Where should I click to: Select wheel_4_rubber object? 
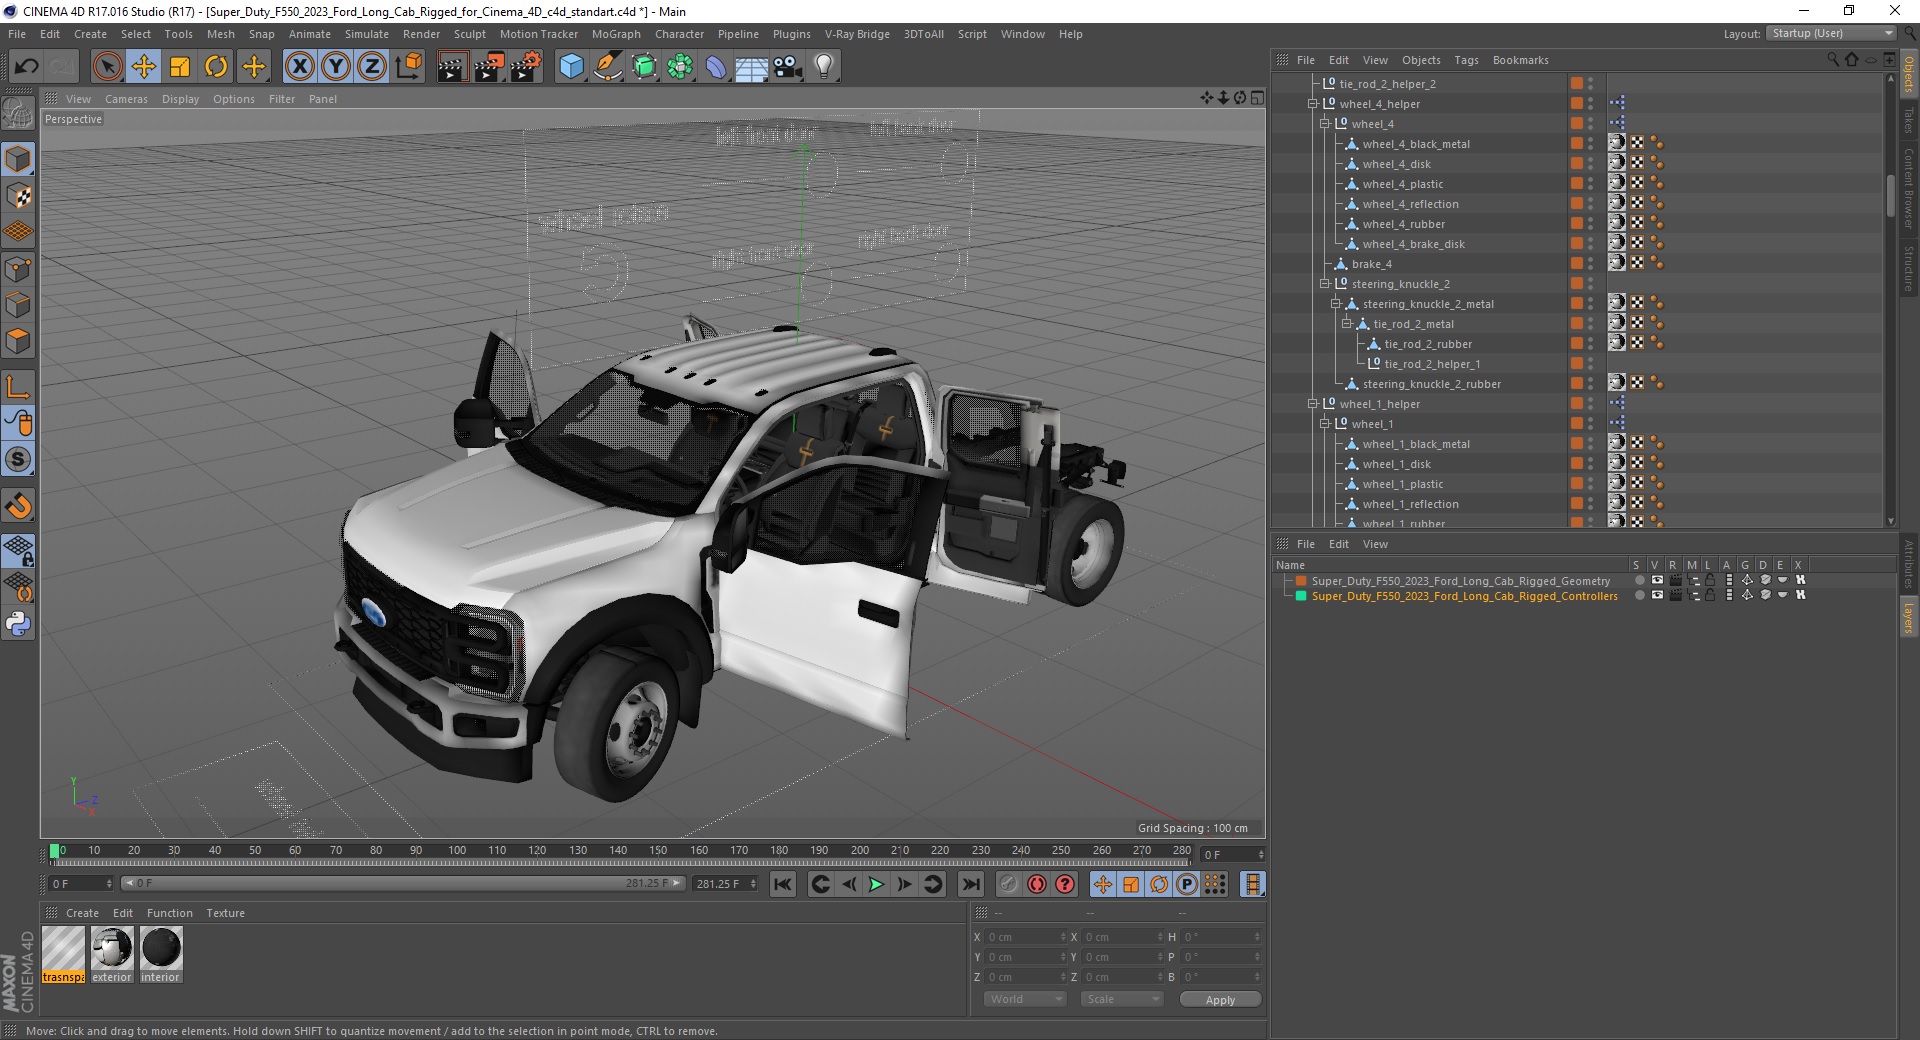pyautogui.click(x=1403, y=224)
